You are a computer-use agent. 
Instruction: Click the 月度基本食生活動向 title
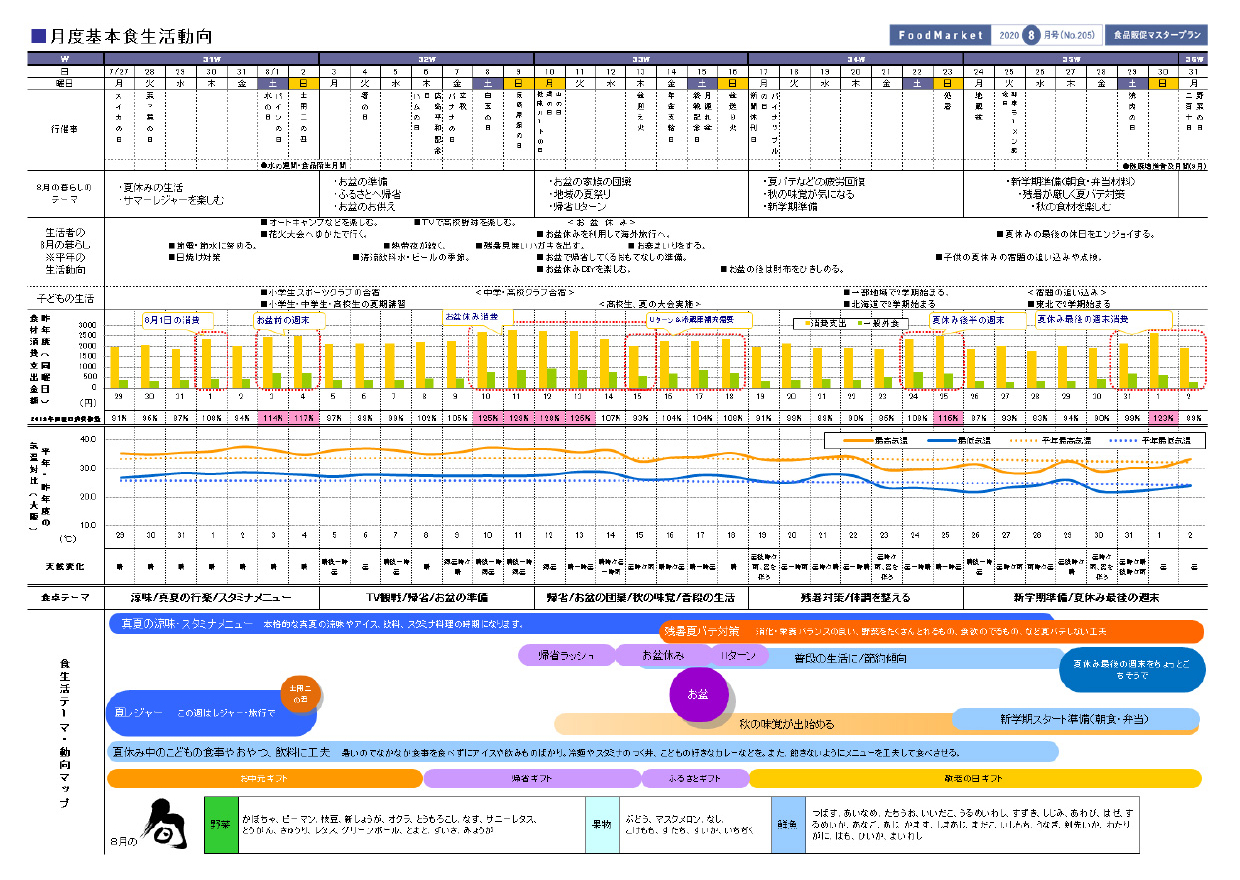coord(130,36)
